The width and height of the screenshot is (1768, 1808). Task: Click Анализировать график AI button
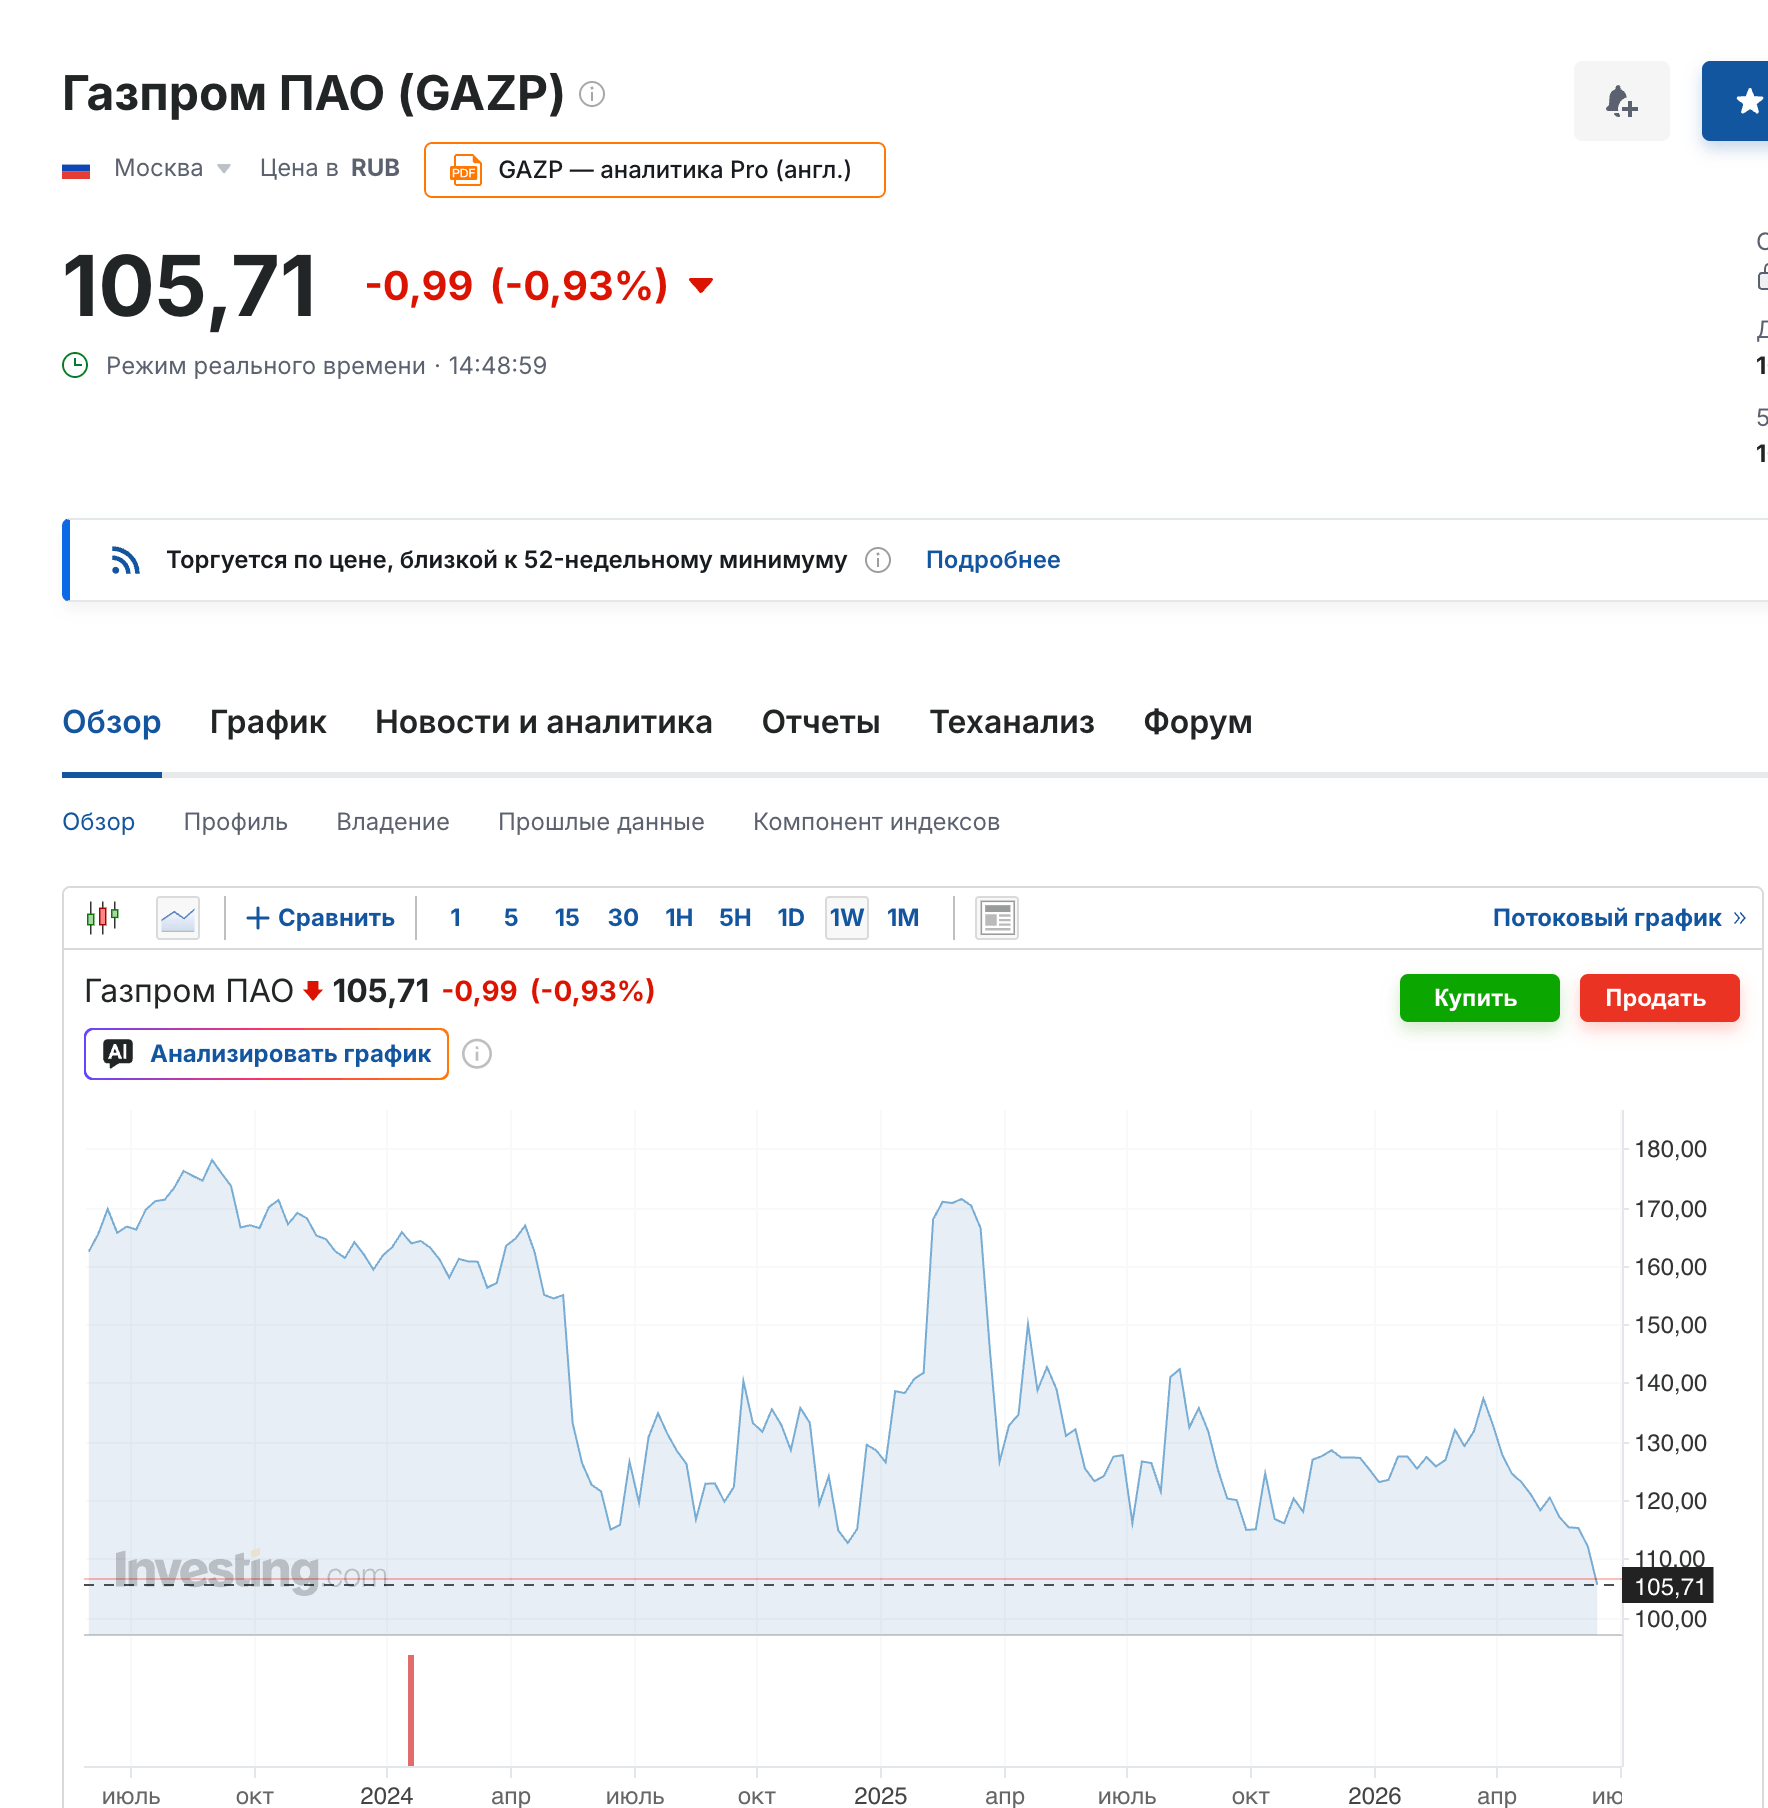coord(266,1054)
